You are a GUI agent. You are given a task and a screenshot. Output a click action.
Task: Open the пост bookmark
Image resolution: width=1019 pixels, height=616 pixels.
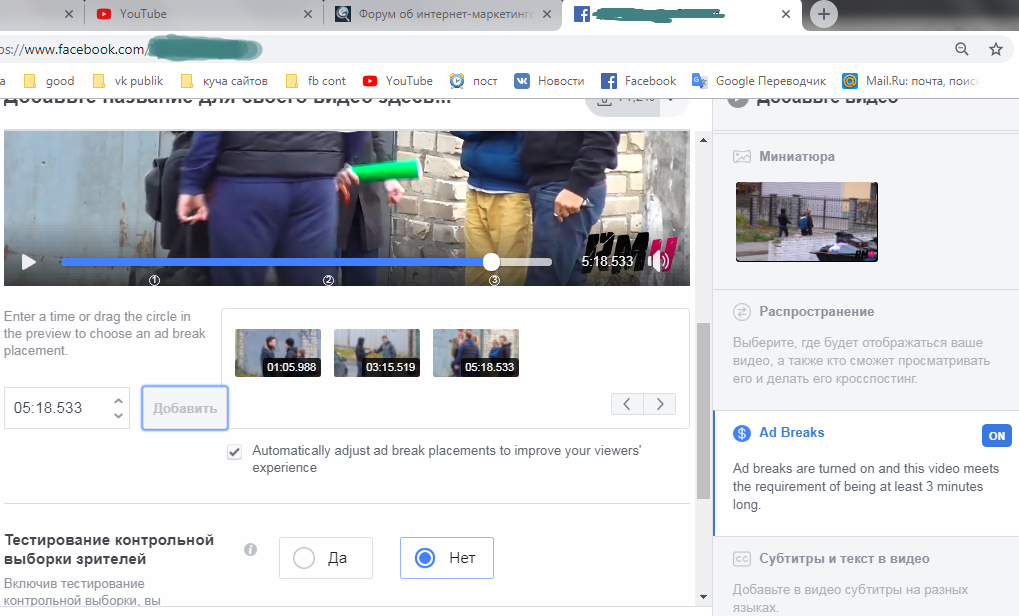pyautogui.click(x=474, y=81)
